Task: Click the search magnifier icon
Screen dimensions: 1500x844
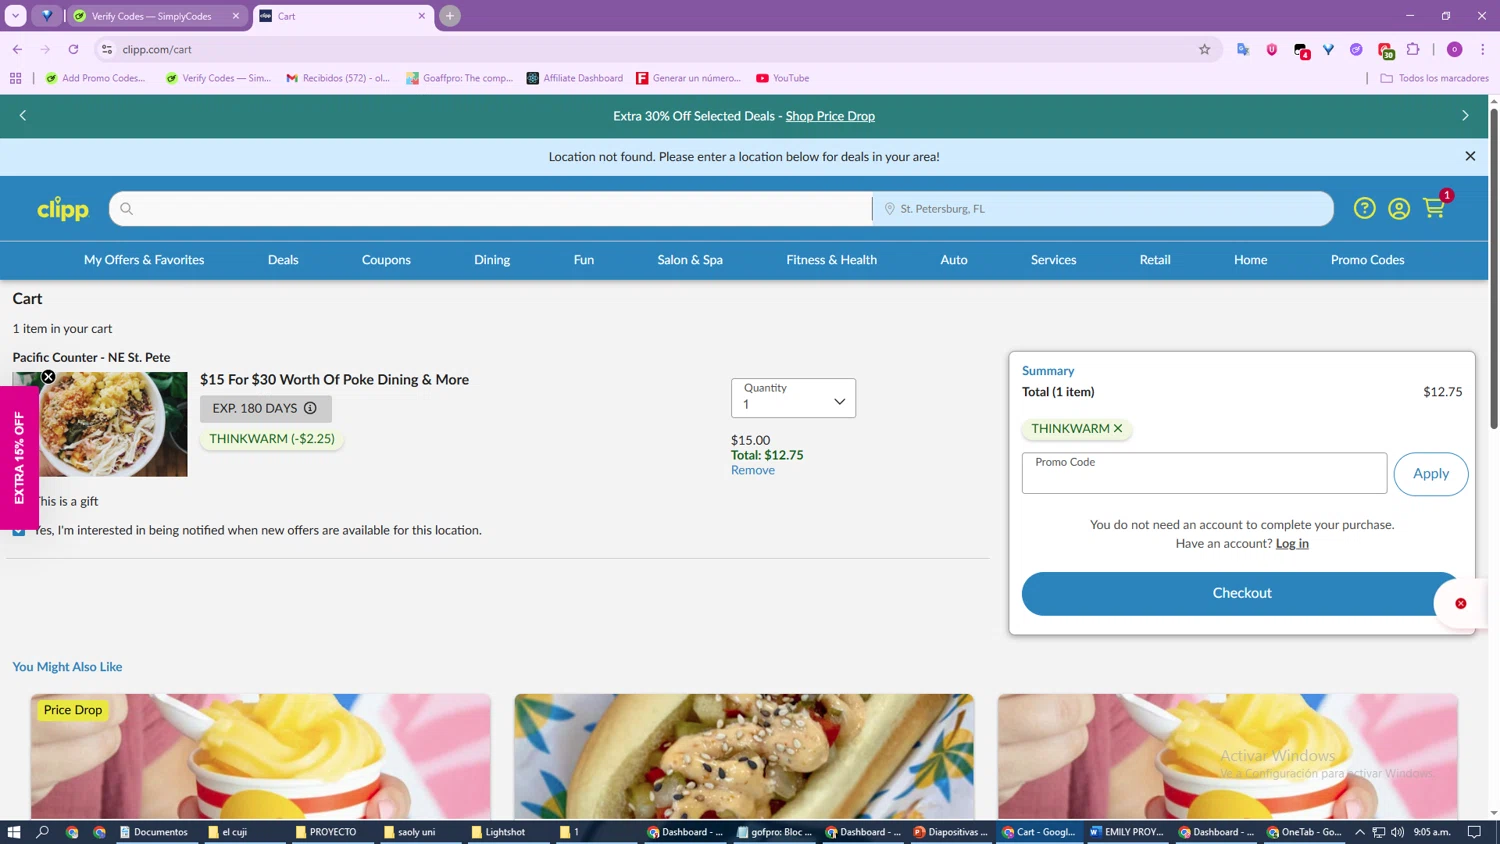Action: pyautogui.click(x=126, y=209)
